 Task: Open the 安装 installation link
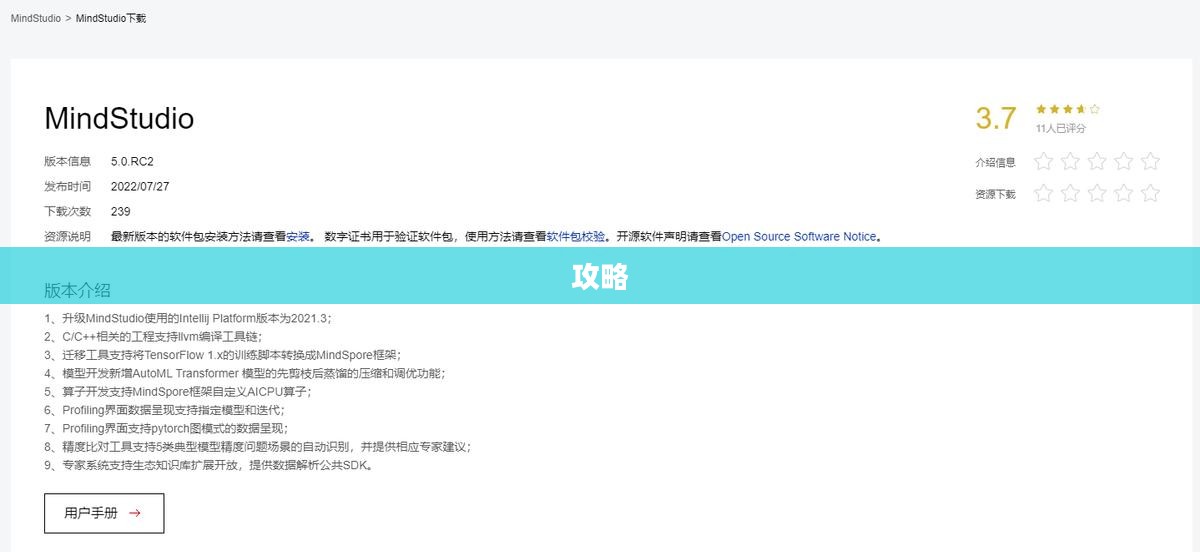[x=298, y=237]
